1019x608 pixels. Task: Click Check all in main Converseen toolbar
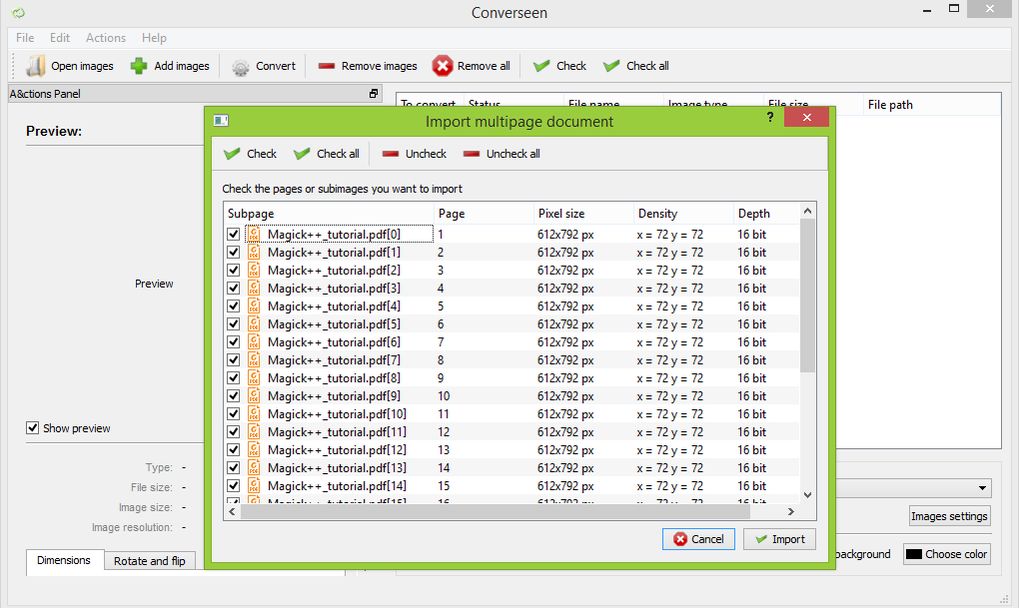tap(636, 66)
